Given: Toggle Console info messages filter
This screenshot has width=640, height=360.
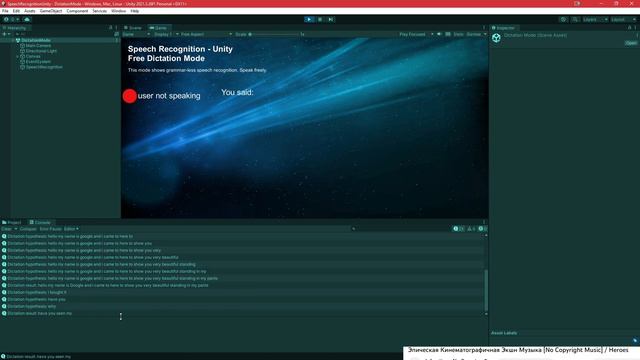Looking at the screenshot, I should [x=458, y=229].
